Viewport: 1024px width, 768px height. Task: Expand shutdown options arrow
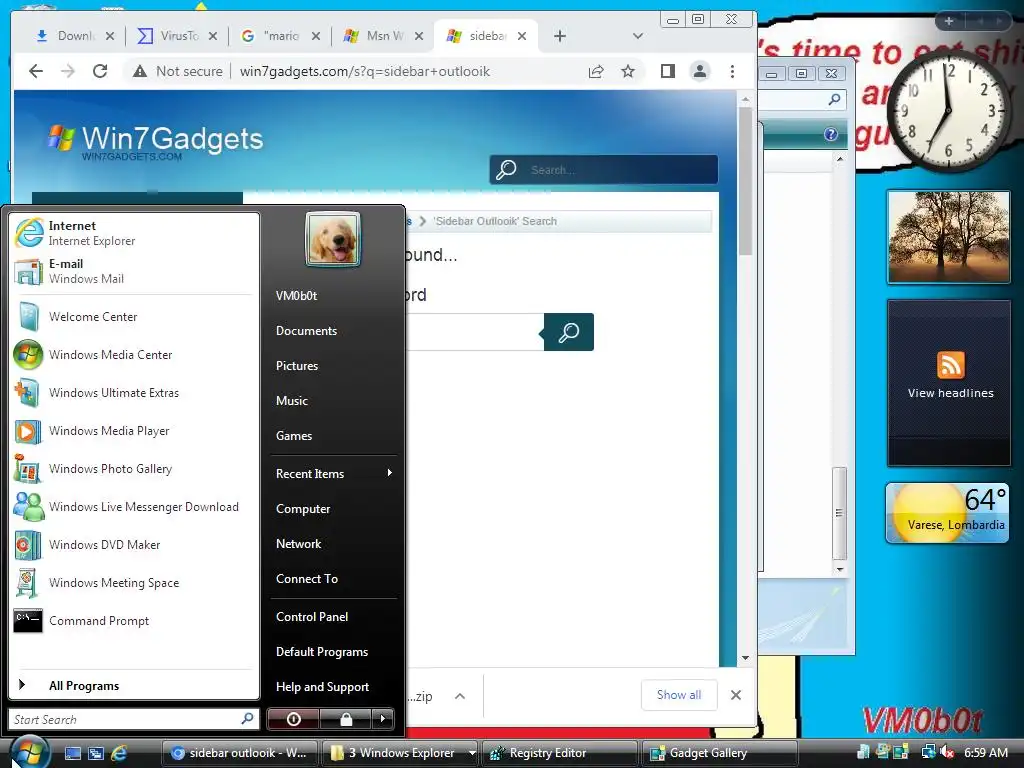(383, 719)
